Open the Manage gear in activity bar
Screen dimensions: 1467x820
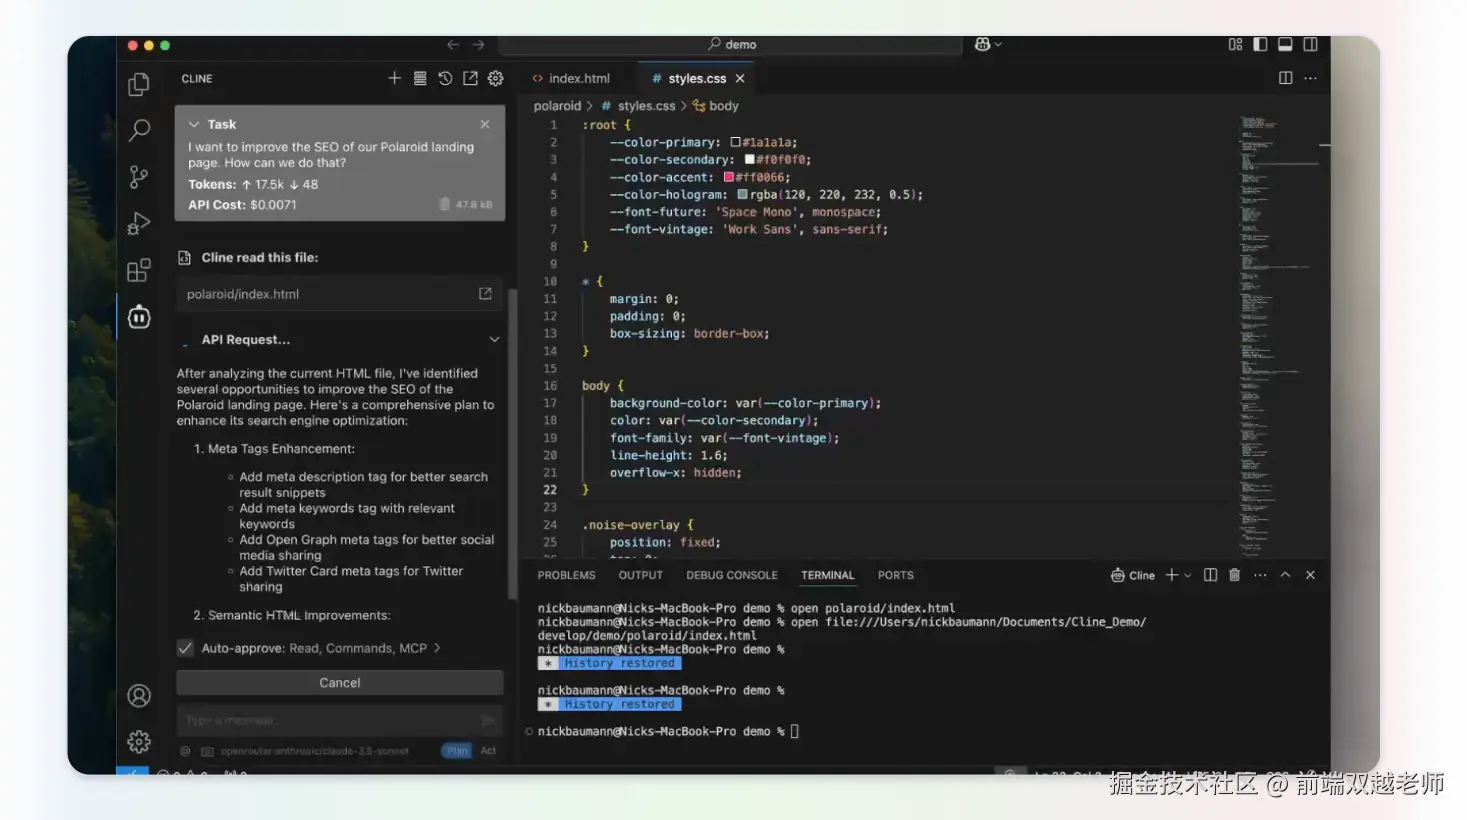pyautogui.click(x=139, y=741)
